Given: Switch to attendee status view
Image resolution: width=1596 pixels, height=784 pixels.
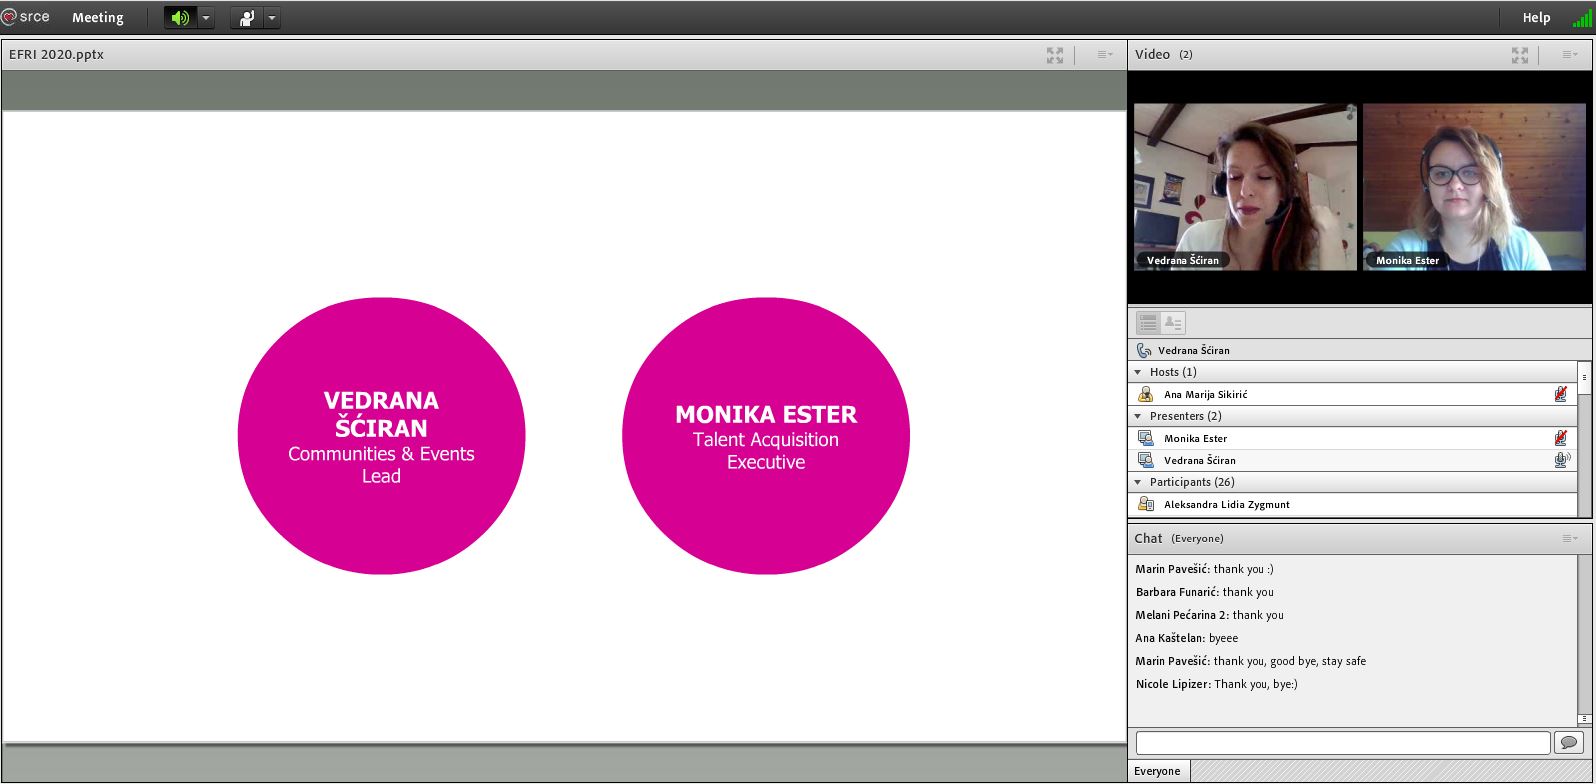Looking at the screenshot, I should click(x=1173, y=323).
